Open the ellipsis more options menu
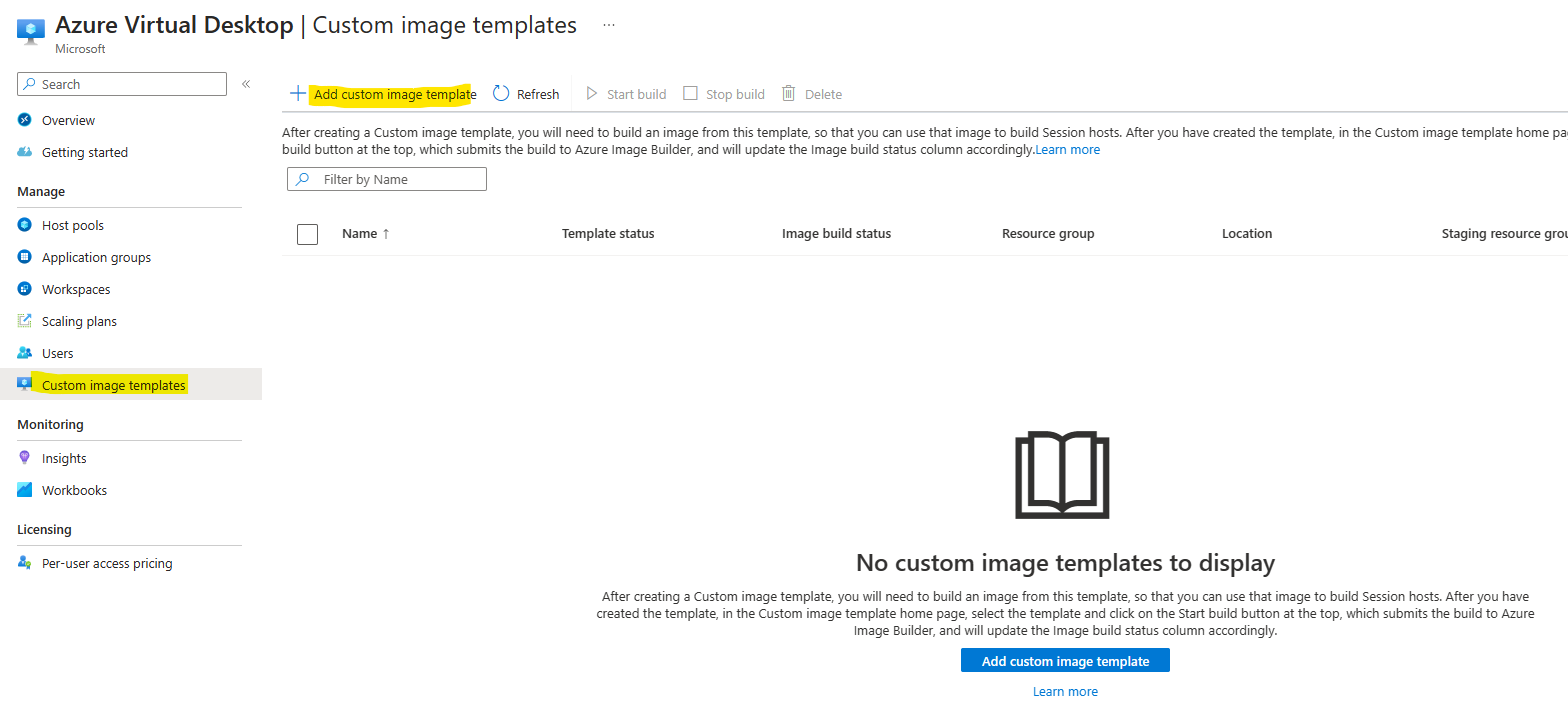 click(x=609, y=24)
